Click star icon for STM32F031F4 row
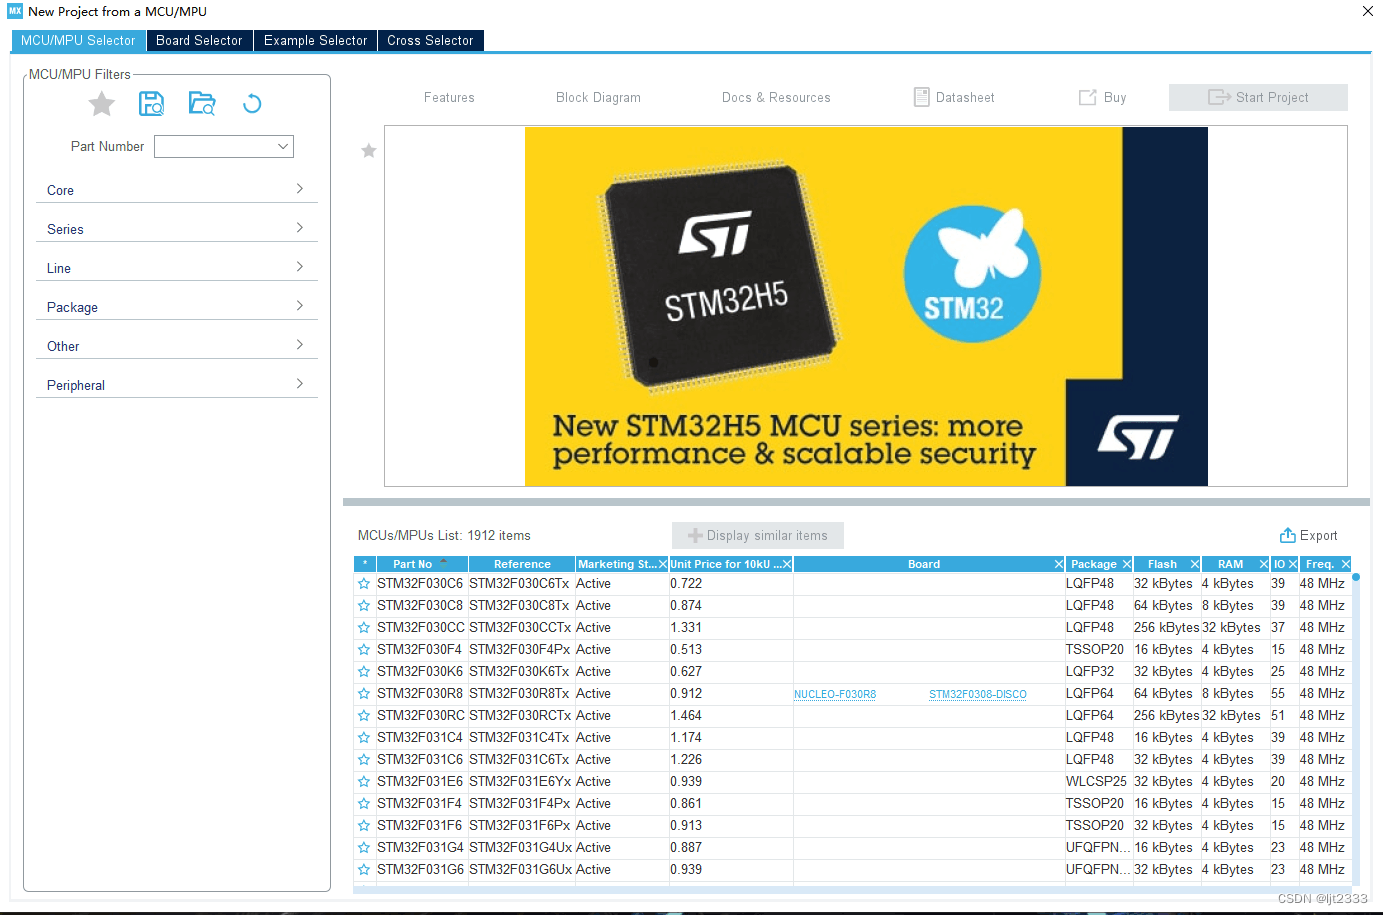1383x915 pixels. [364, 804]
